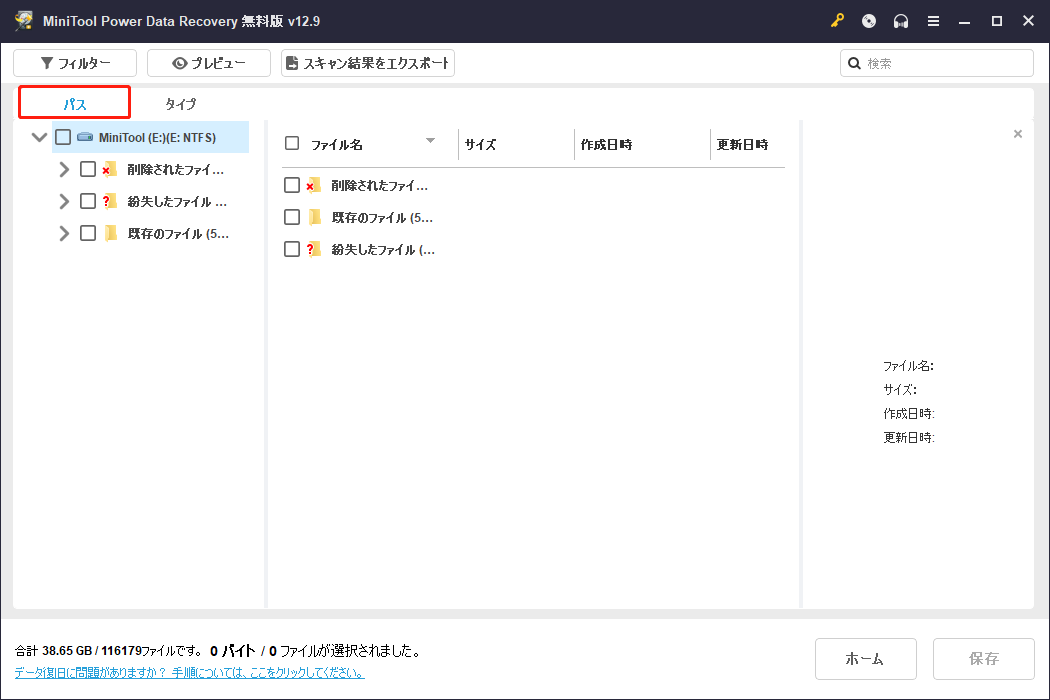Viewport: 1050px width, 700px height.
Task: Minimize the MiniTool window
Action: point(964,21)
